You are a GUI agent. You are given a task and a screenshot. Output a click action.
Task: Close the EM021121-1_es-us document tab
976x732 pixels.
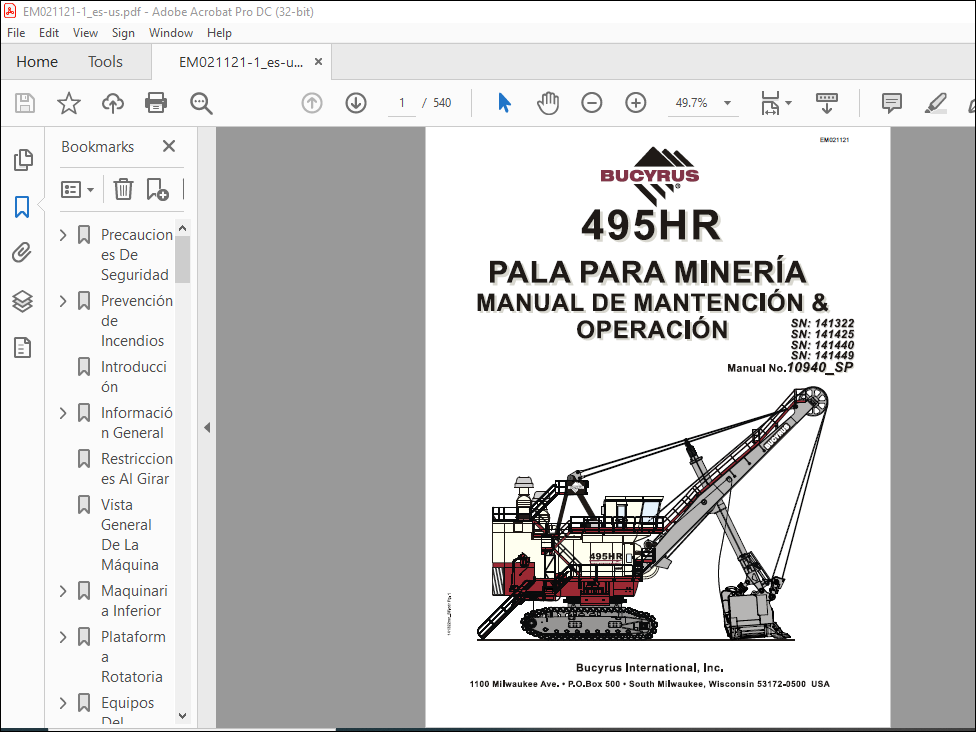point(318,62)
